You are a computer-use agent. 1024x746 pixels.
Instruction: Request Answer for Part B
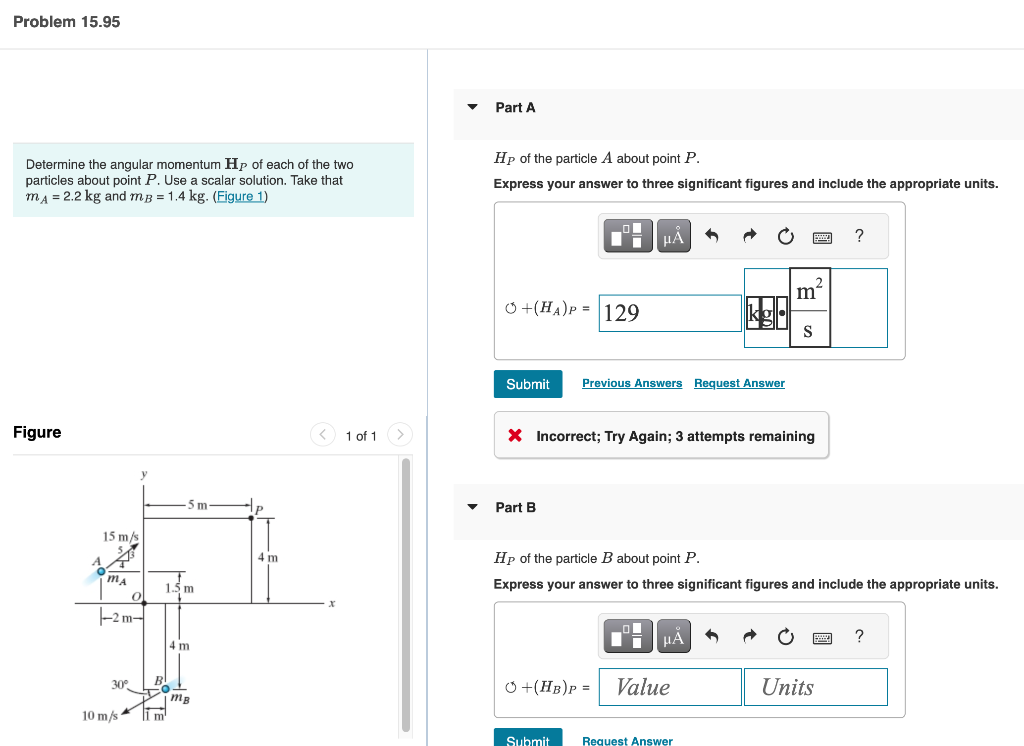[627, 741]
